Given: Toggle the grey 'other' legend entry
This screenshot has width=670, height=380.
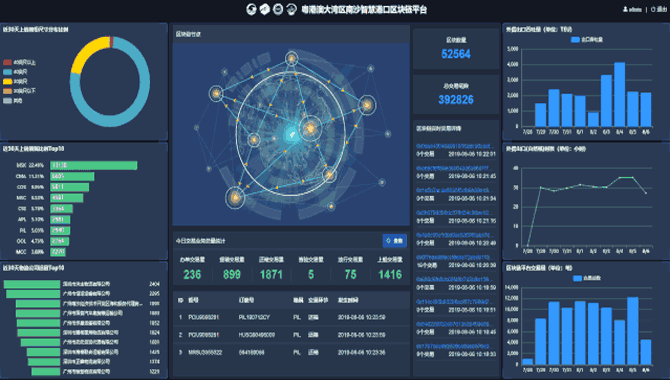Looking at the screenshot, I should [x=12, y=101].
